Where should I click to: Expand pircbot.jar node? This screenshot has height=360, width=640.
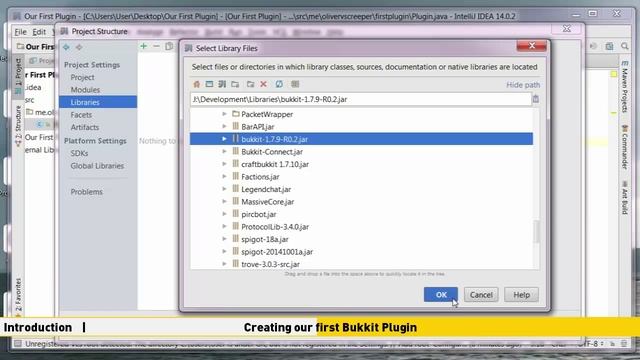[x=224, y=214]
